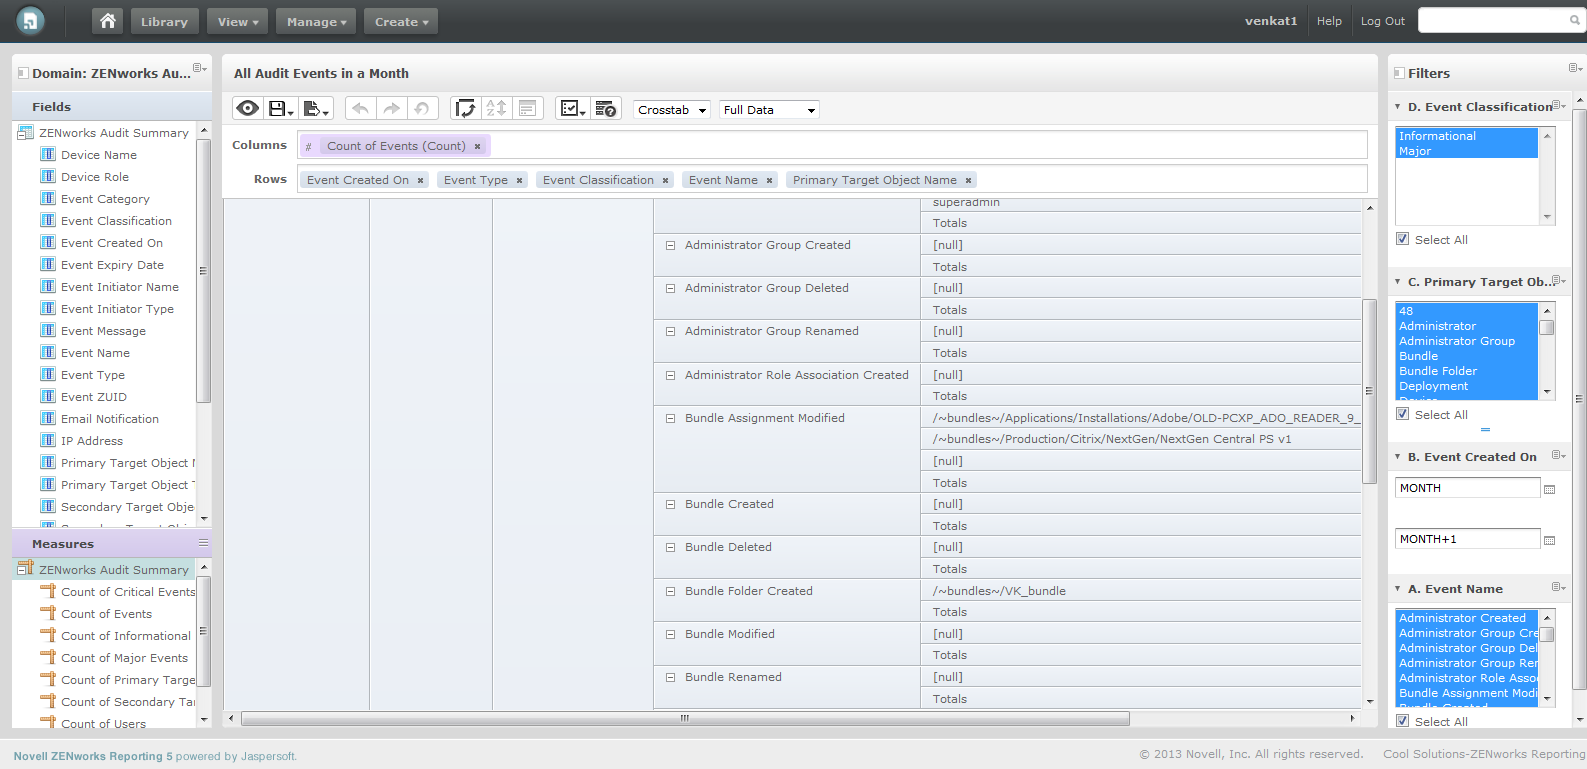Remove Event Created On from Rows
The image size is (1587, 769).
point(420,180)
